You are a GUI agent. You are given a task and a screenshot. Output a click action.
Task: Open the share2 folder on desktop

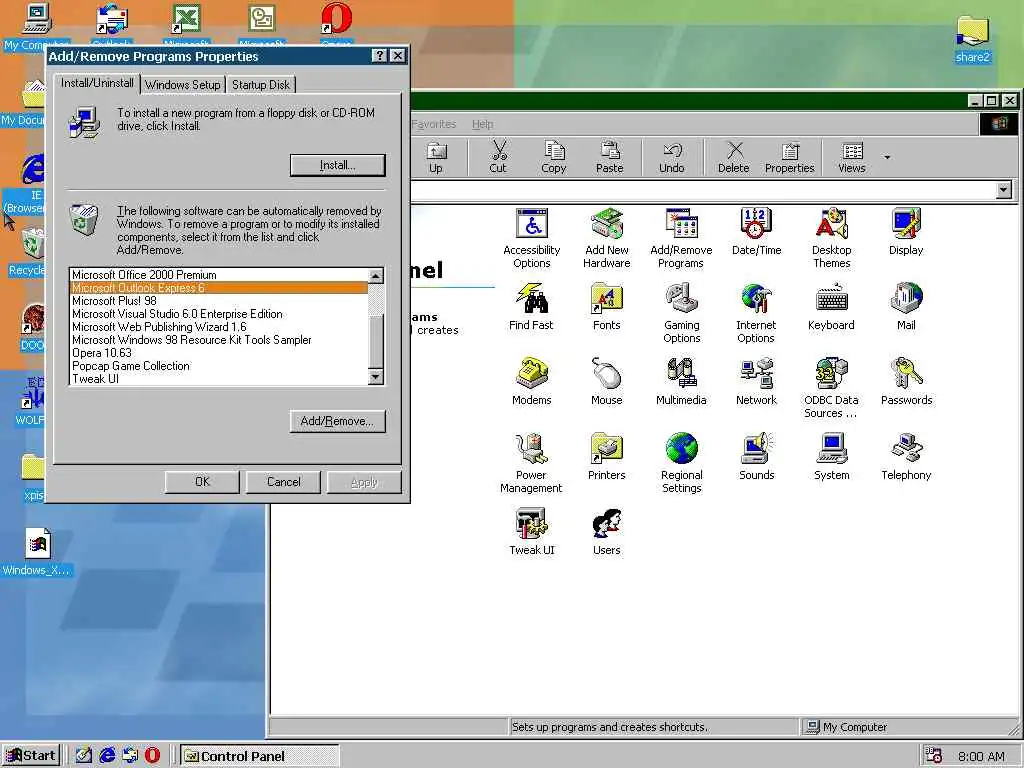click(972, 40)
